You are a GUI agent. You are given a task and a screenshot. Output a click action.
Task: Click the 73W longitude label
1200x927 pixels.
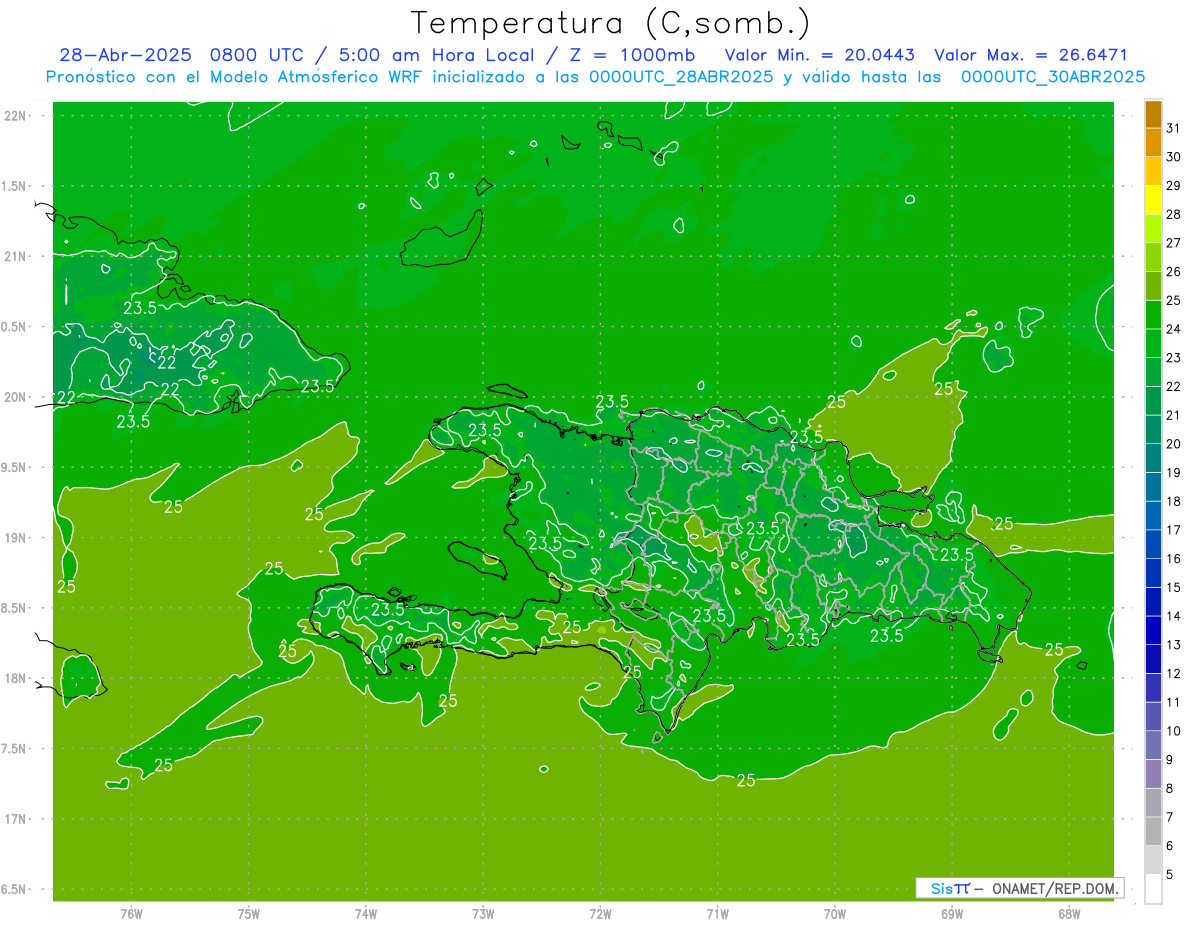pos(483,913)
